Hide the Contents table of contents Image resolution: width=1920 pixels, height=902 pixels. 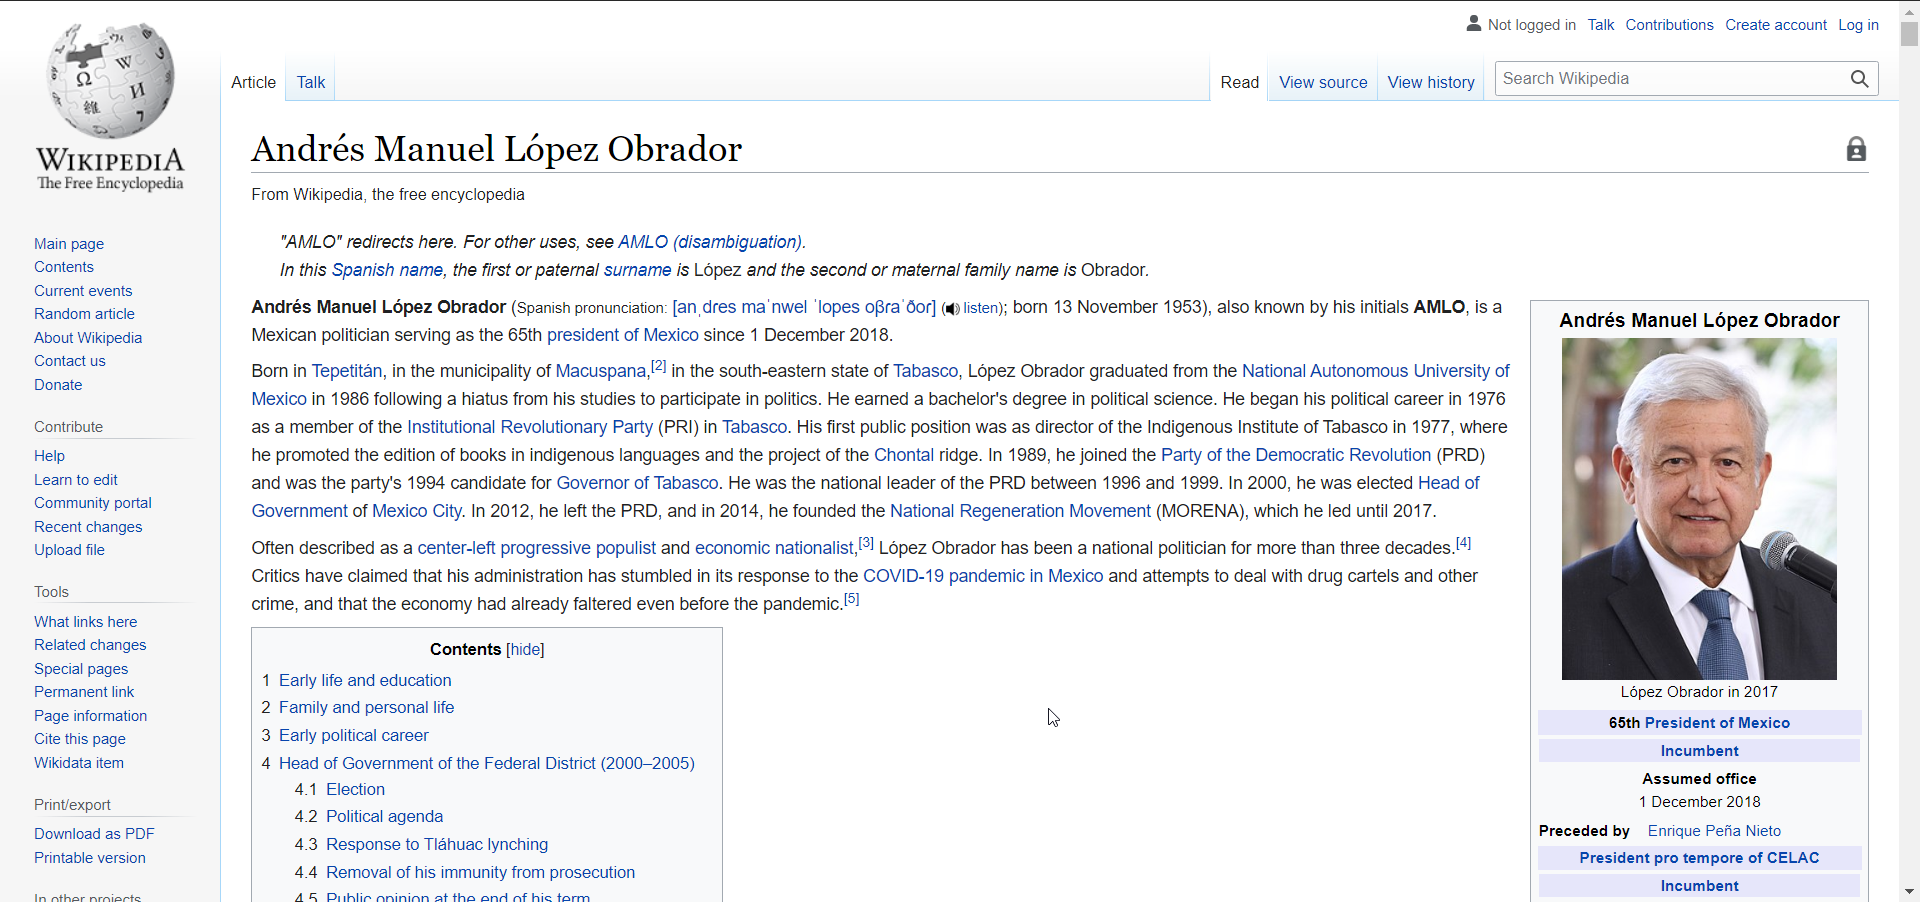point(525,650)
